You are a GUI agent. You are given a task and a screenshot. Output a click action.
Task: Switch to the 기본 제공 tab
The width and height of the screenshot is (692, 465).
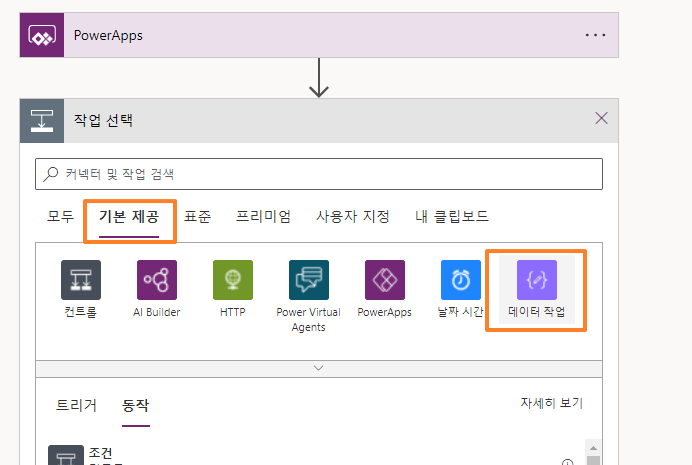(129, 217)
